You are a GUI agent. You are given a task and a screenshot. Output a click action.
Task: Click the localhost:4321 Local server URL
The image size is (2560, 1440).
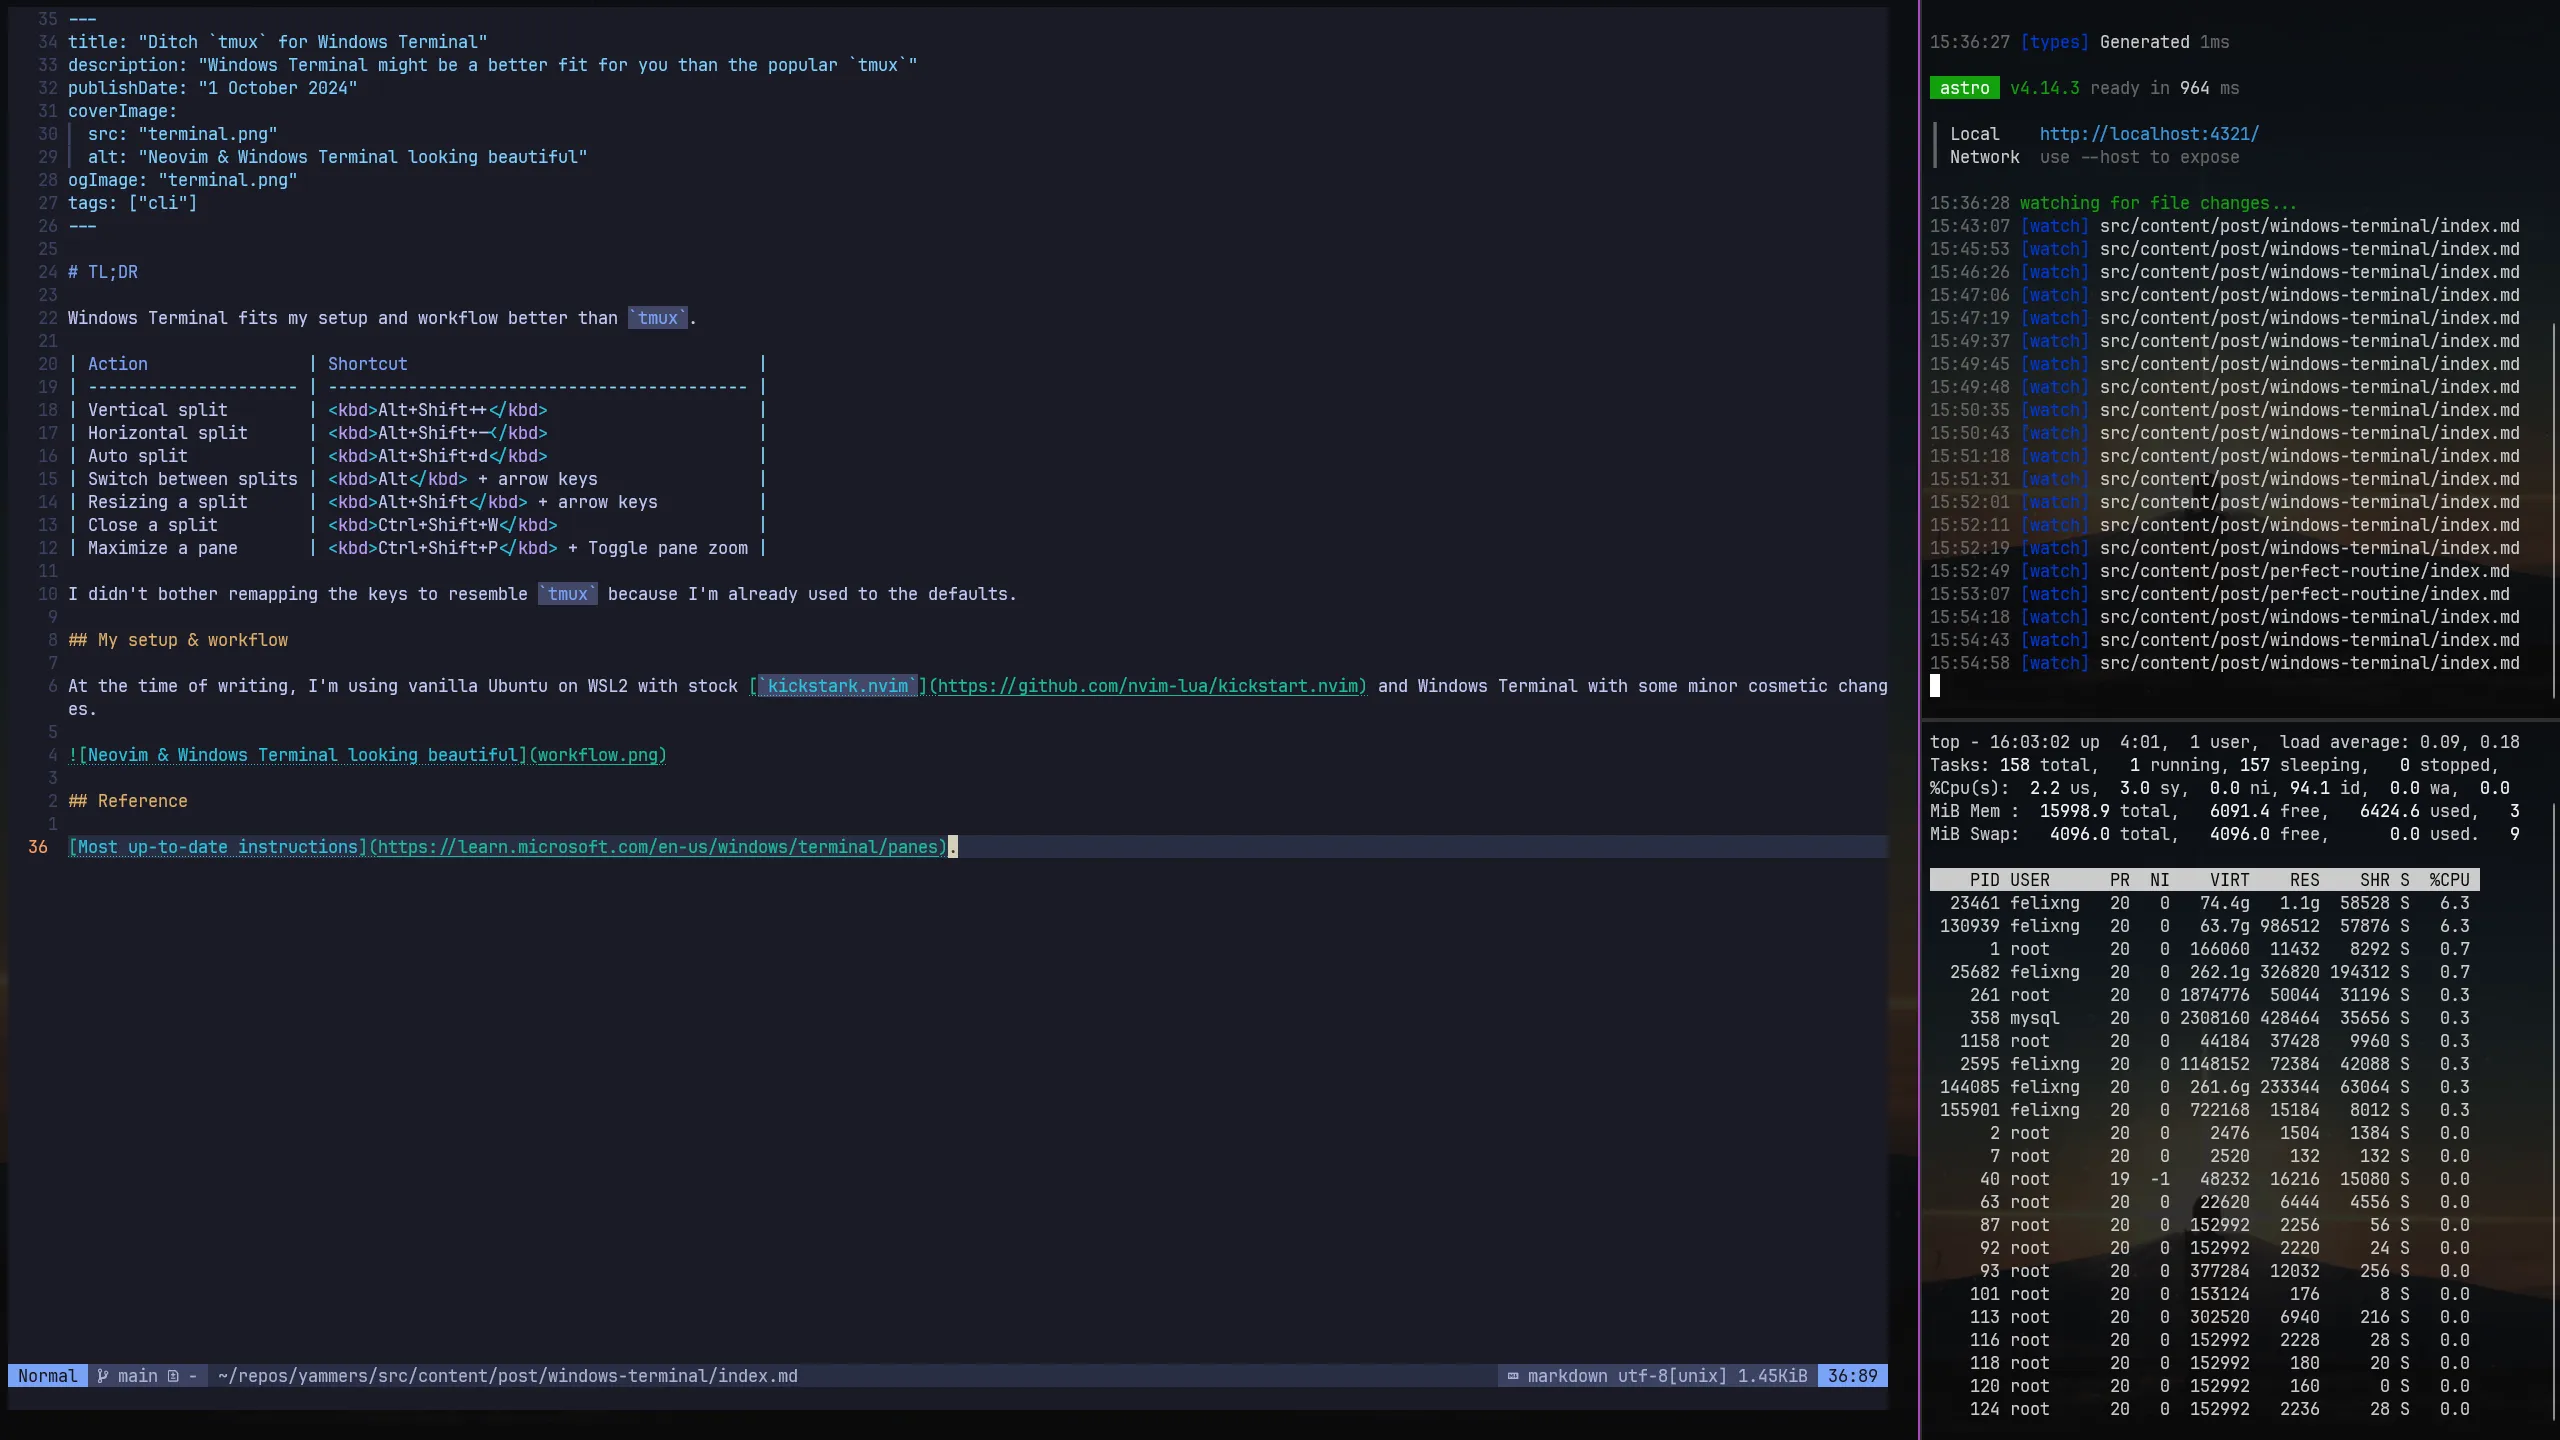(x=2148, y=133)
